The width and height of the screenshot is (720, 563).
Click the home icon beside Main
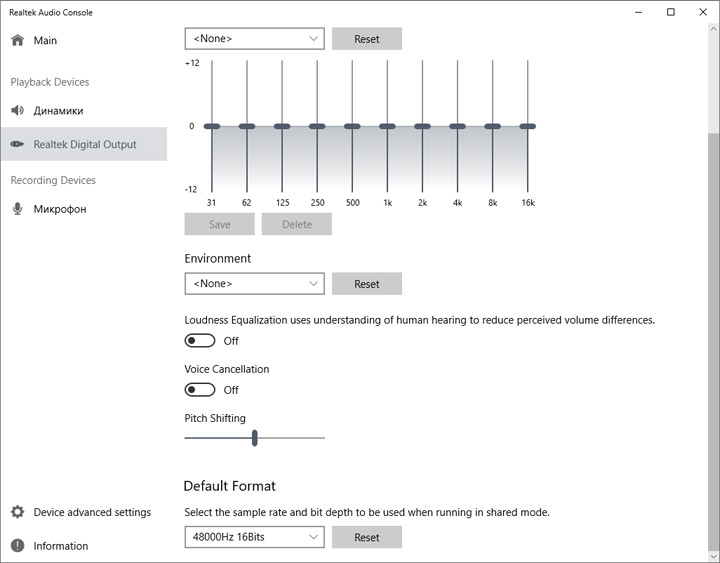coord(17,40)
